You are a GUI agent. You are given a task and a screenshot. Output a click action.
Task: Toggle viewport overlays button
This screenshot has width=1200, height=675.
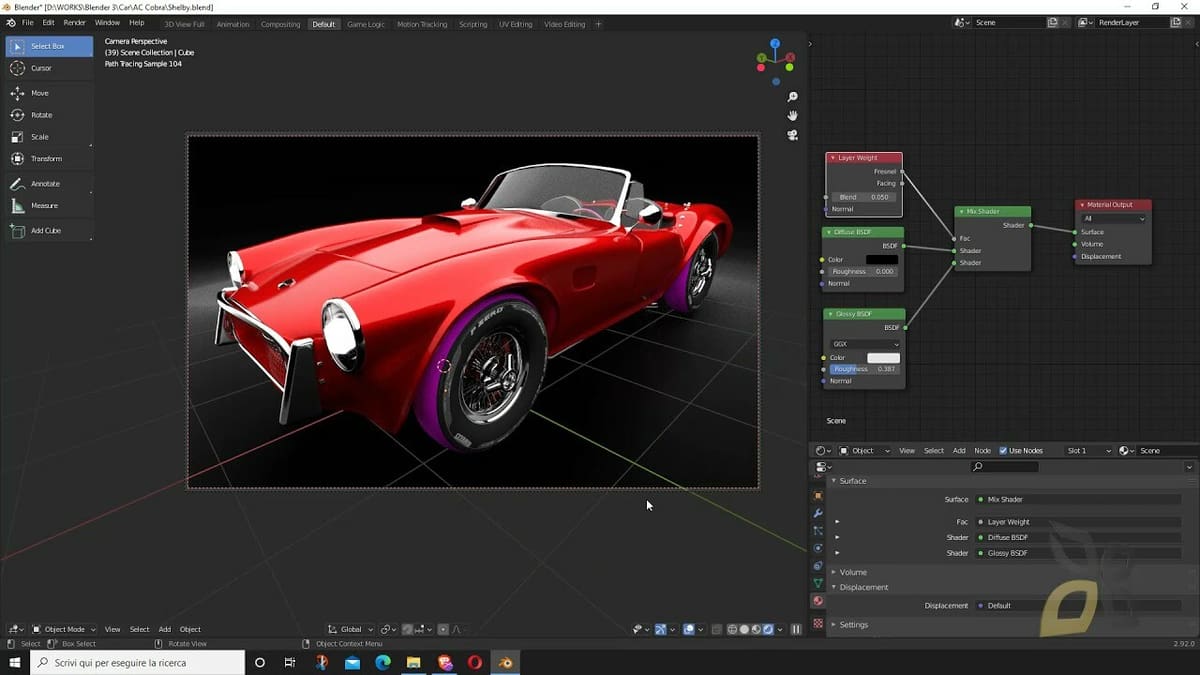690,629
